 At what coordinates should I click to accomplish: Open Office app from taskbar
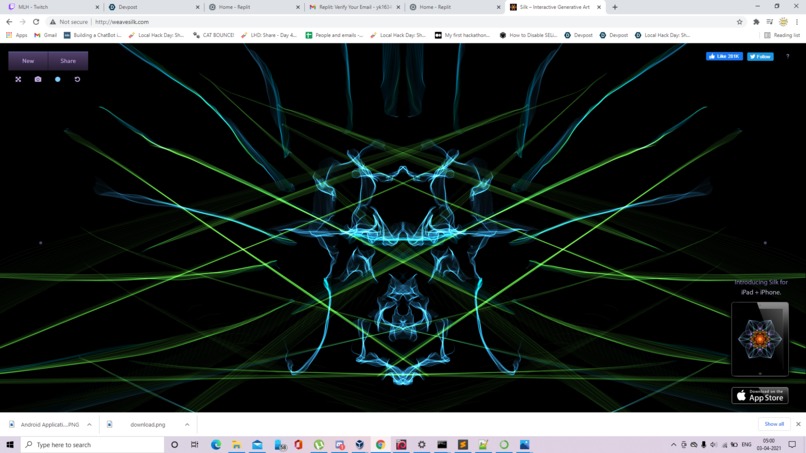tap(298, 444)
